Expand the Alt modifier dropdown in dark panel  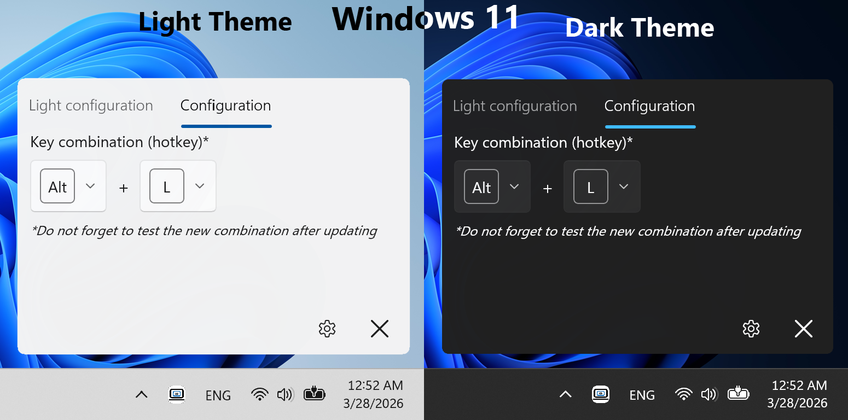click(492, 186)
